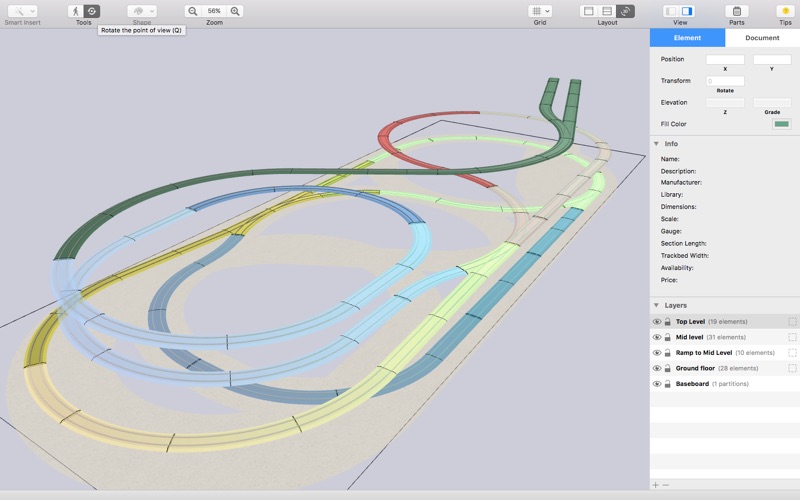Screen dimensions: 800x500
Task: Add a new layer with plus button
Action: coord(656,485)
